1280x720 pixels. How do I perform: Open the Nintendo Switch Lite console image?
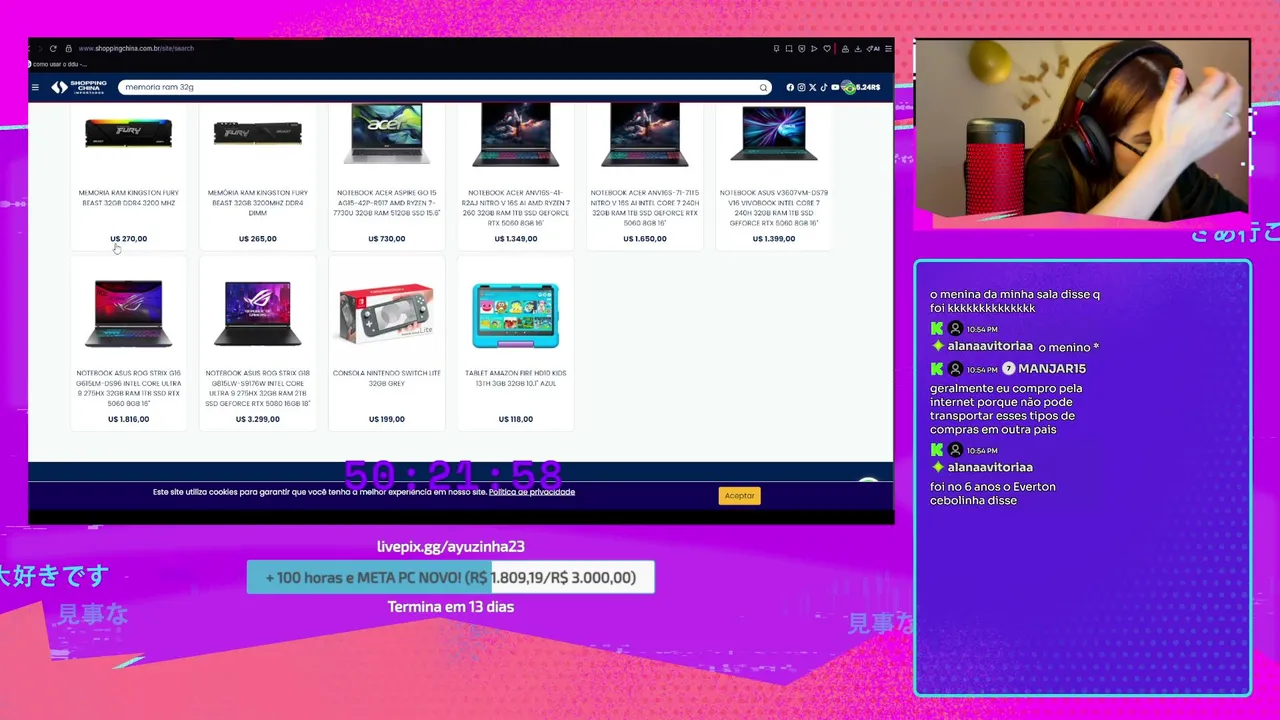(387, 314)
